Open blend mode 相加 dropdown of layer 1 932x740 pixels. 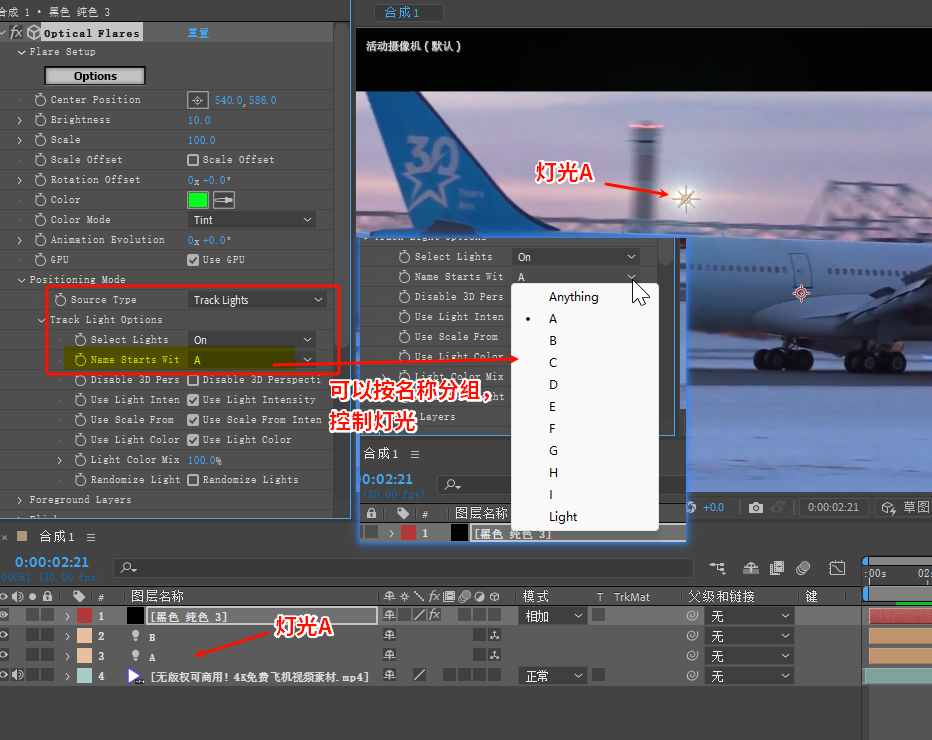553,616
